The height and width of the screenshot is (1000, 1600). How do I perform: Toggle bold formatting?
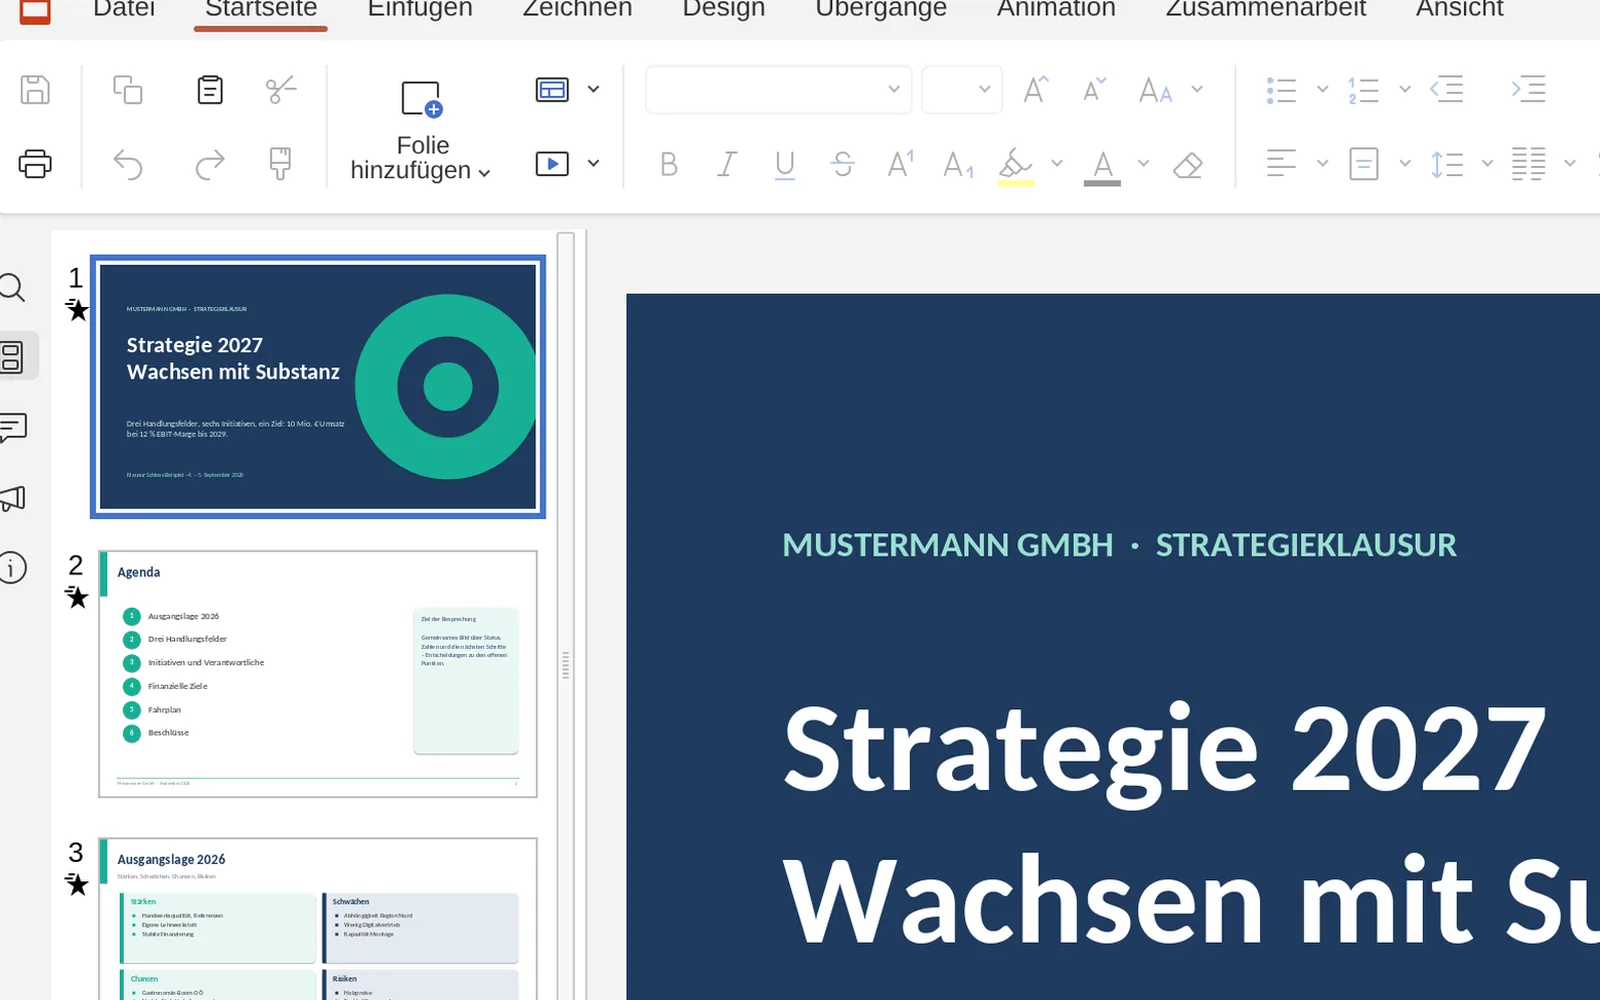point(669,164)
